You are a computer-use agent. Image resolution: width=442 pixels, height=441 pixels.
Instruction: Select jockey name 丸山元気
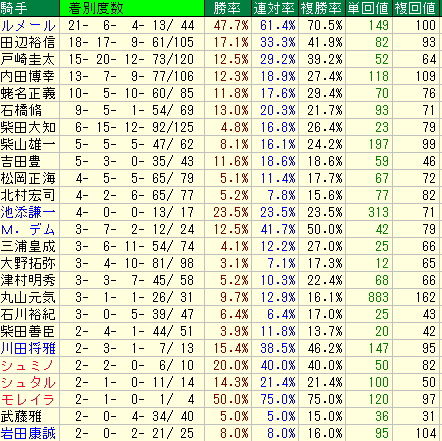pos(28,298)
